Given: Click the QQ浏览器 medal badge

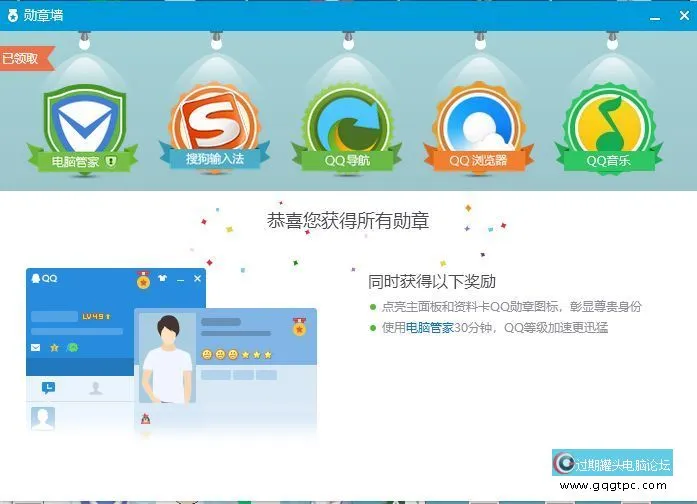Looking at the screenshot, I should (479, 128).
